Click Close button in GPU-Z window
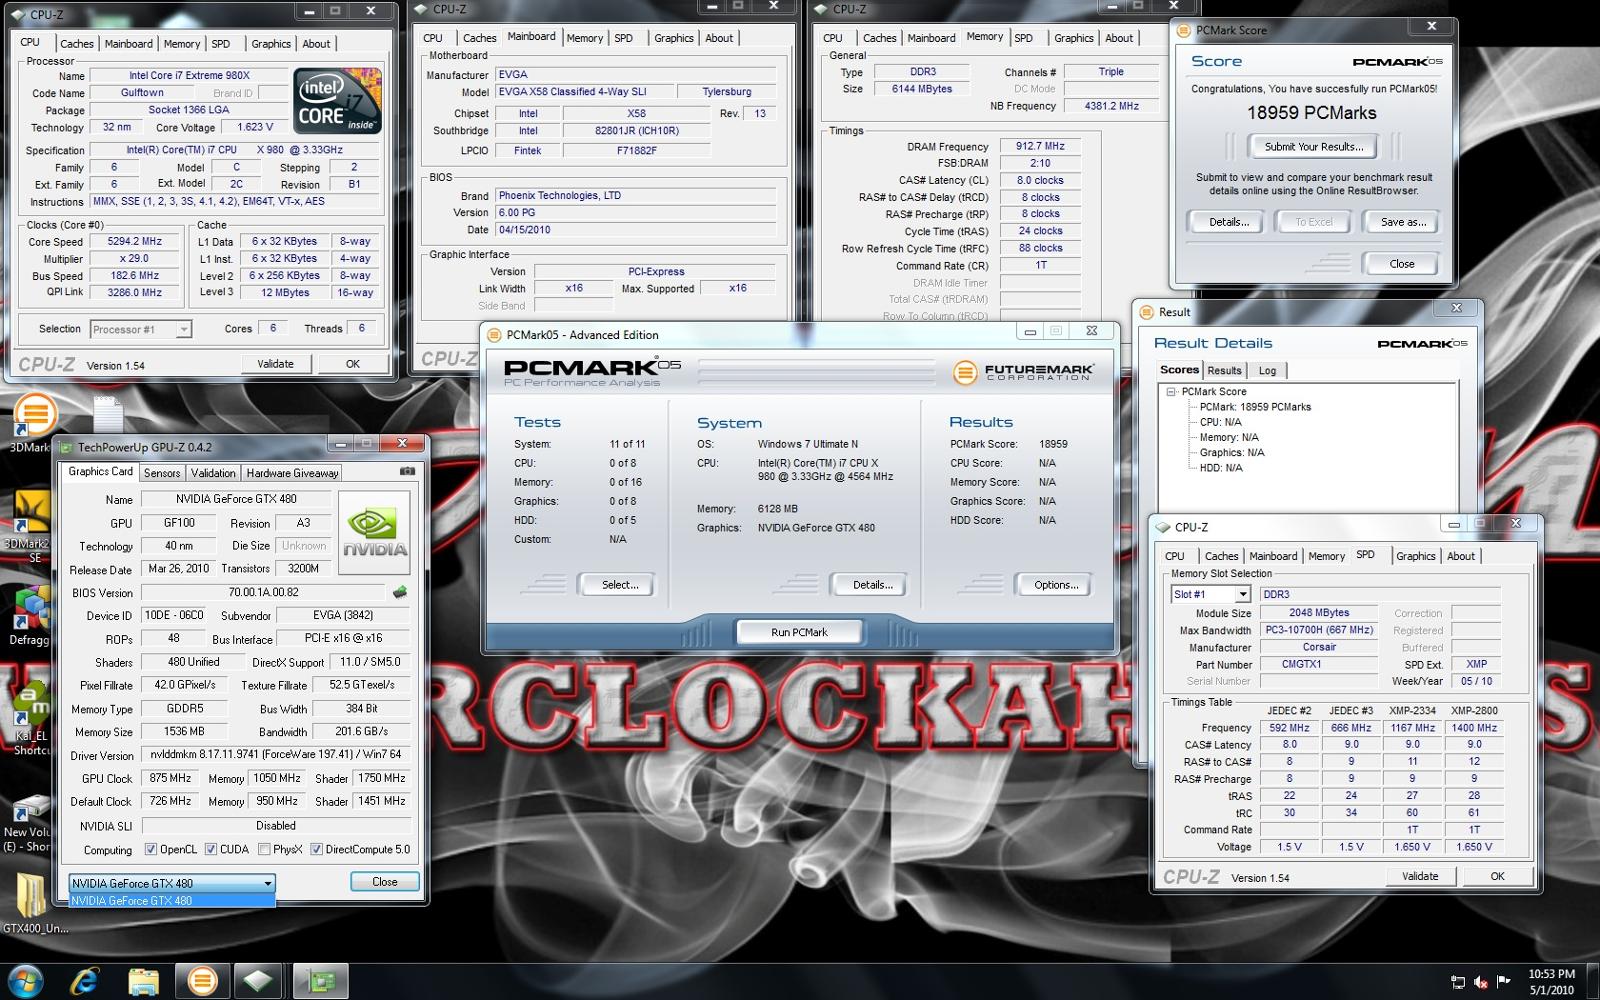 (x=385, y=882)
